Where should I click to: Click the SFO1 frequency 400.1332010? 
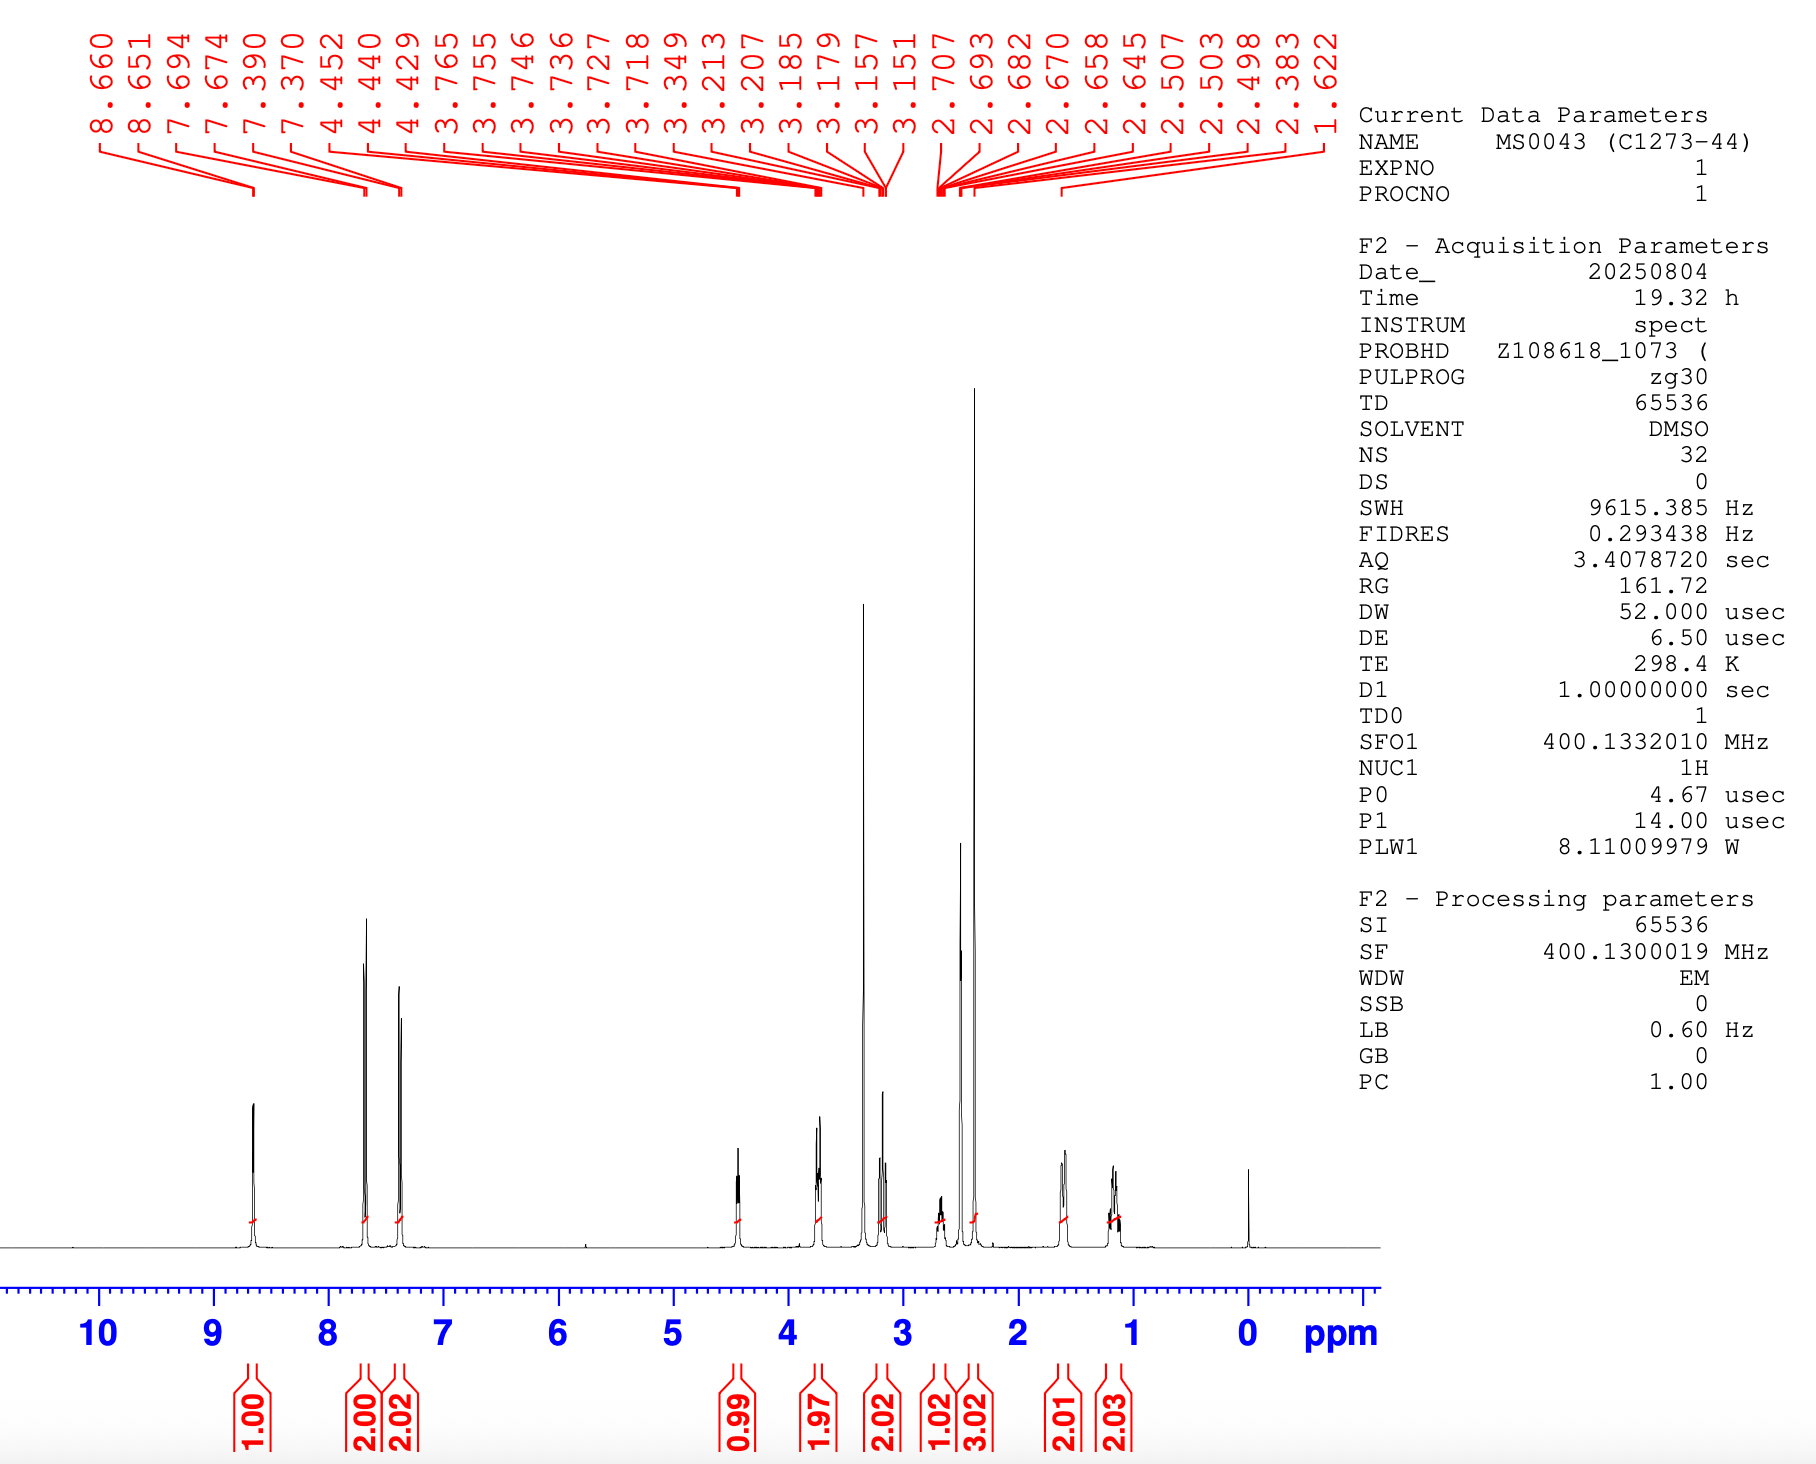(1625, 742)
